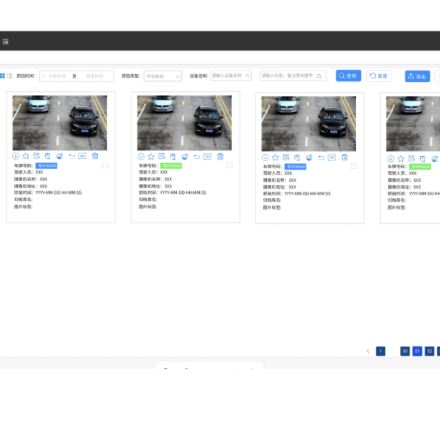The image size is (440, 440).
Task: Click the 导出 export button
Action: 417,76
